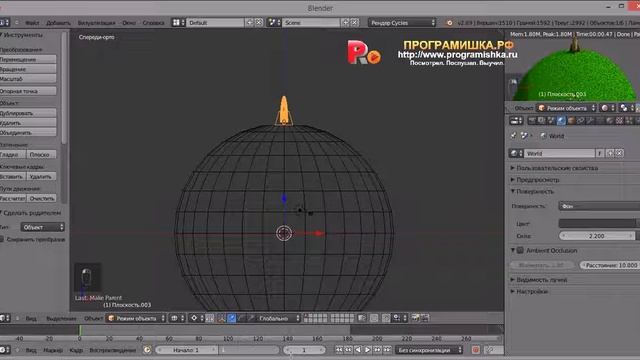Open pivot point selector in viewport header
640x360 pixels.
point(197,318)
